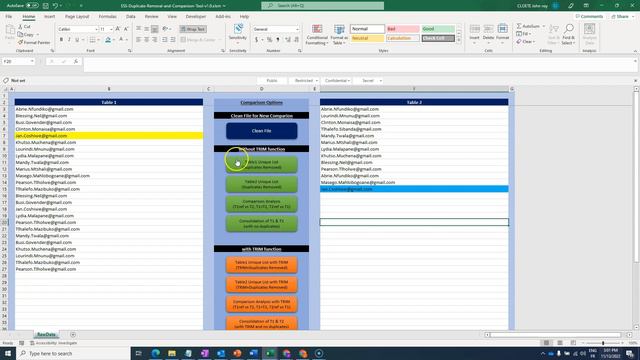Click the Increase Indent icon

pos(173,40)
